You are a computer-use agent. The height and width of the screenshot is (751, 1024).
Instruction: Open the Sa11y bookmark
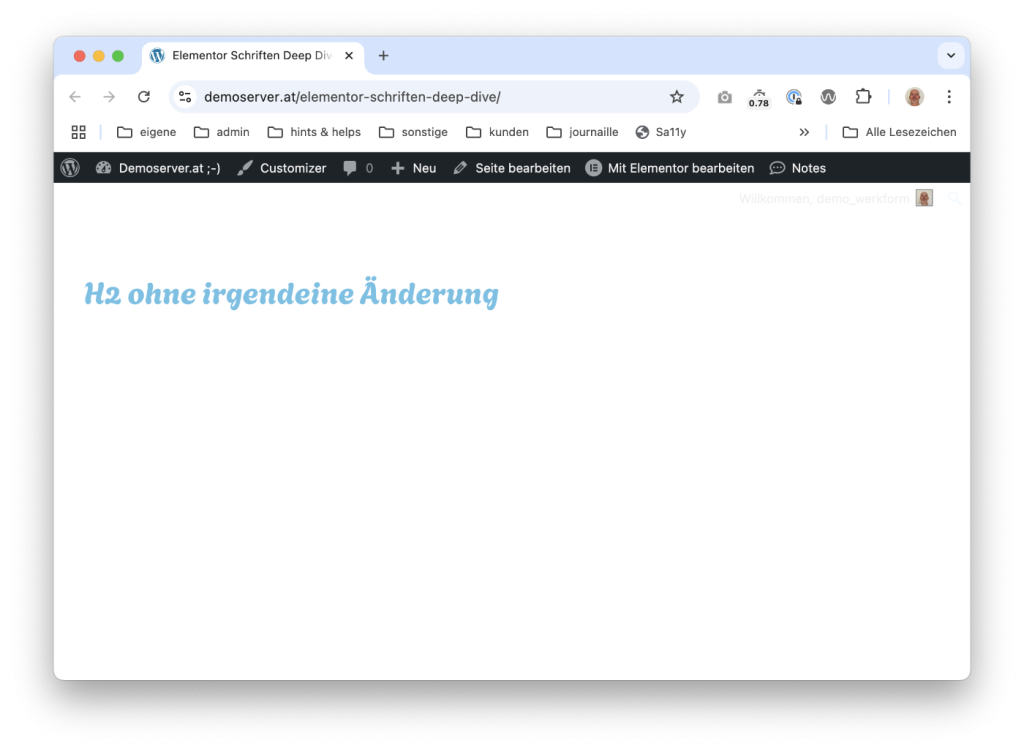(661, 132)
